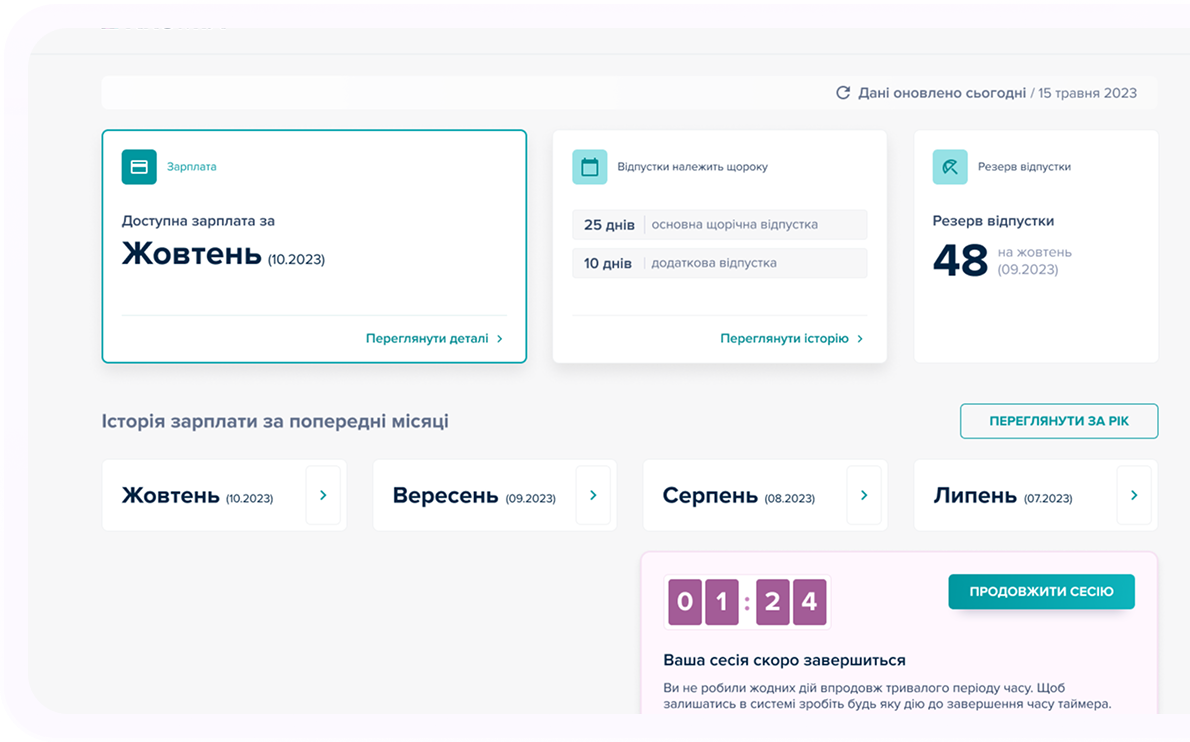
Task: Select the '25 днів' main annual vacation row
Action: tap(719, 225)
